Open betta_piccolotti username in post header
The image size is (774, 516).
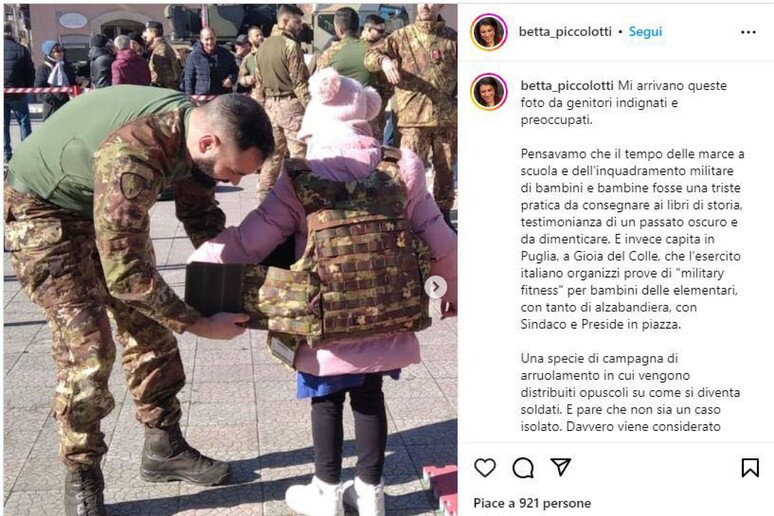565,32
